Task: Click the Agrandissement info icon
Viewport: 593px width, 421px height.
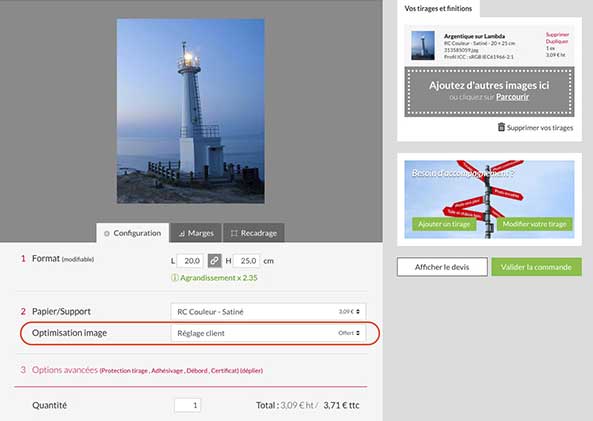Action: (174, 278)
